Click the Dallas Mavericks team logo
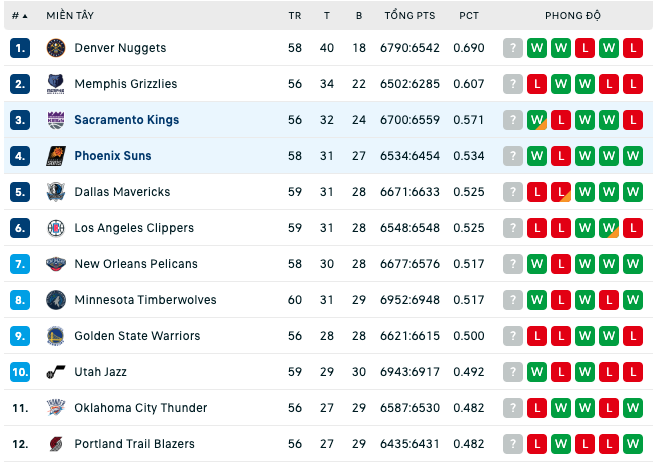This screenshot has height=466, width=658. pyautogui.click(x=56, y=192)
